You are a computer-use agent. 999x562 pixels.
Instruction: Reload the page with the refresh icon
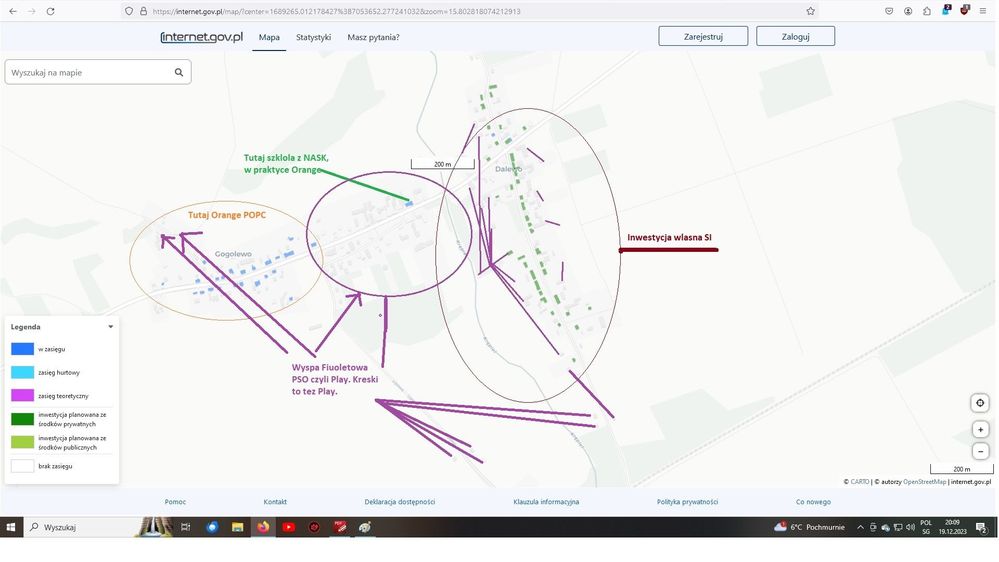[50, 11]
